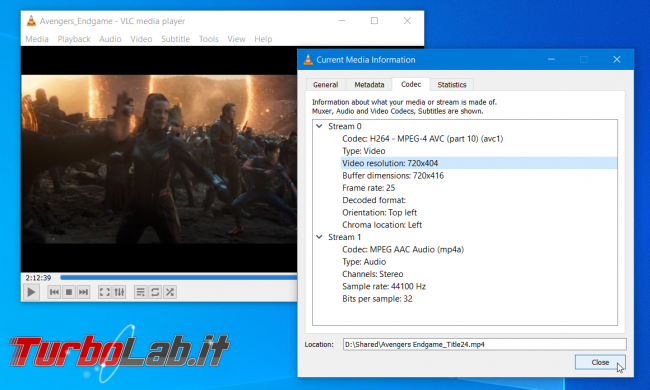Open the Subtitle menu
650x390 pixels.
click(175, 39)
